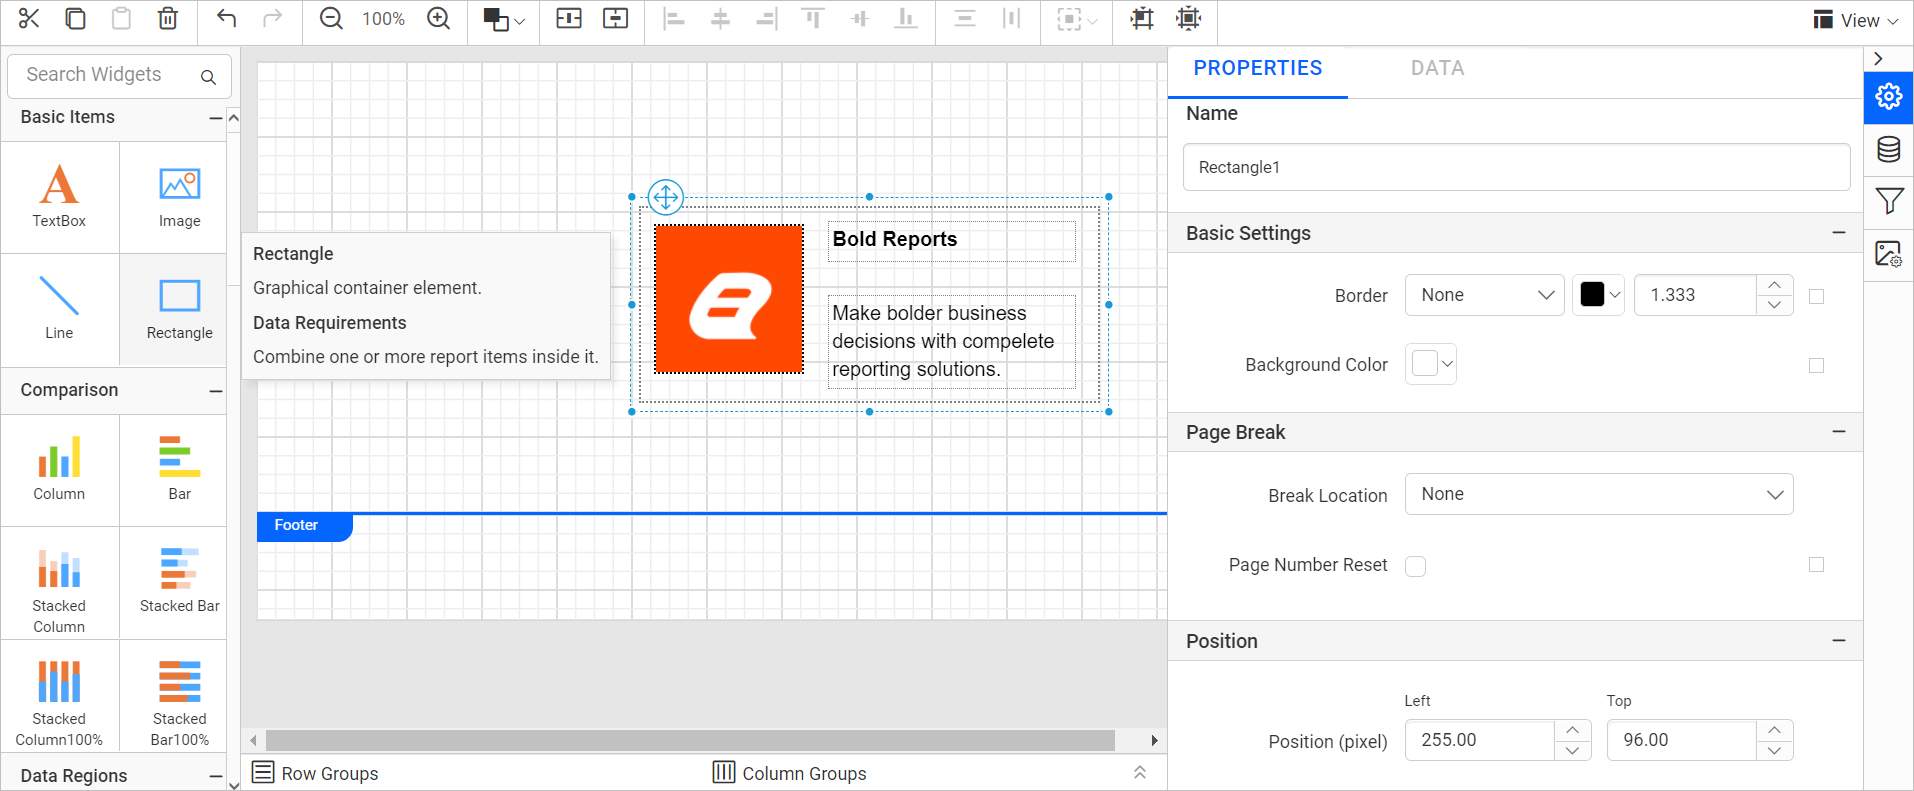Click the Left position value field
1914x791 pixels.
(x=1479, y=740)
